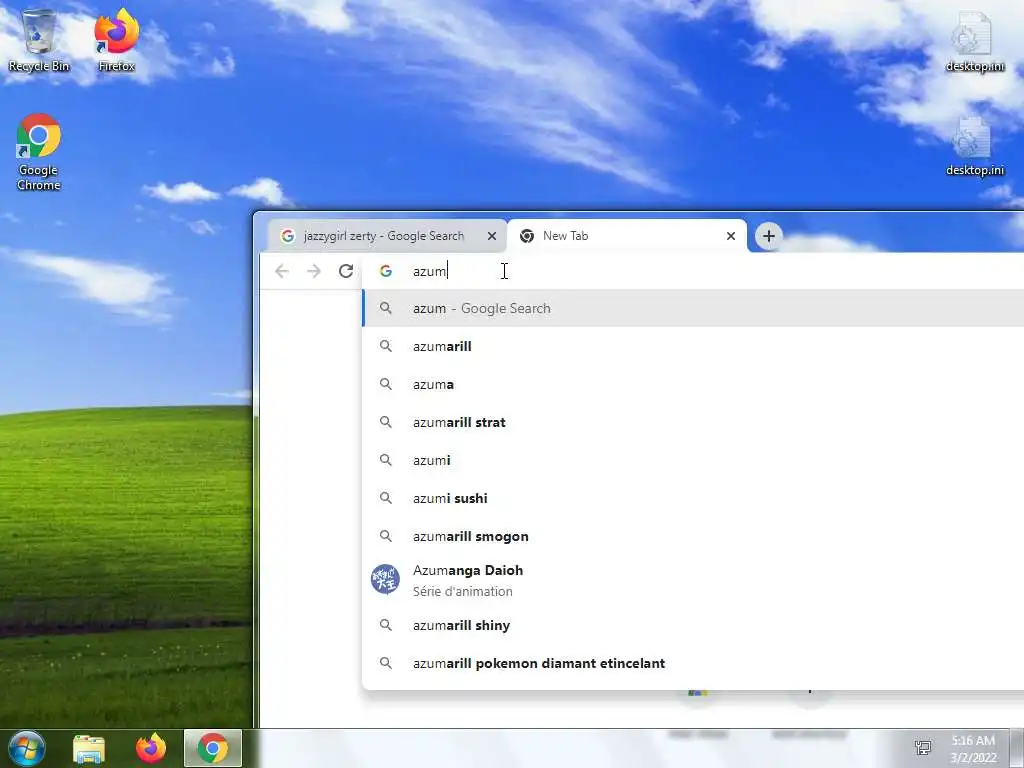Select the Google Chrome desktop shortcut icon
The height and width of the screenshot is (768, 1024).
tap(39, 152)
